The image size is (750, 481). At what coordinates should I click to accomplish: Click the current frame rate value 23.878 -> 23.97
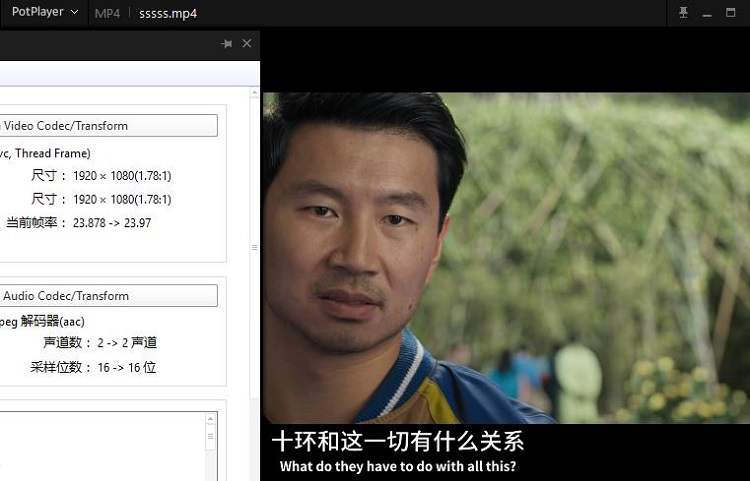coord(112,223)
